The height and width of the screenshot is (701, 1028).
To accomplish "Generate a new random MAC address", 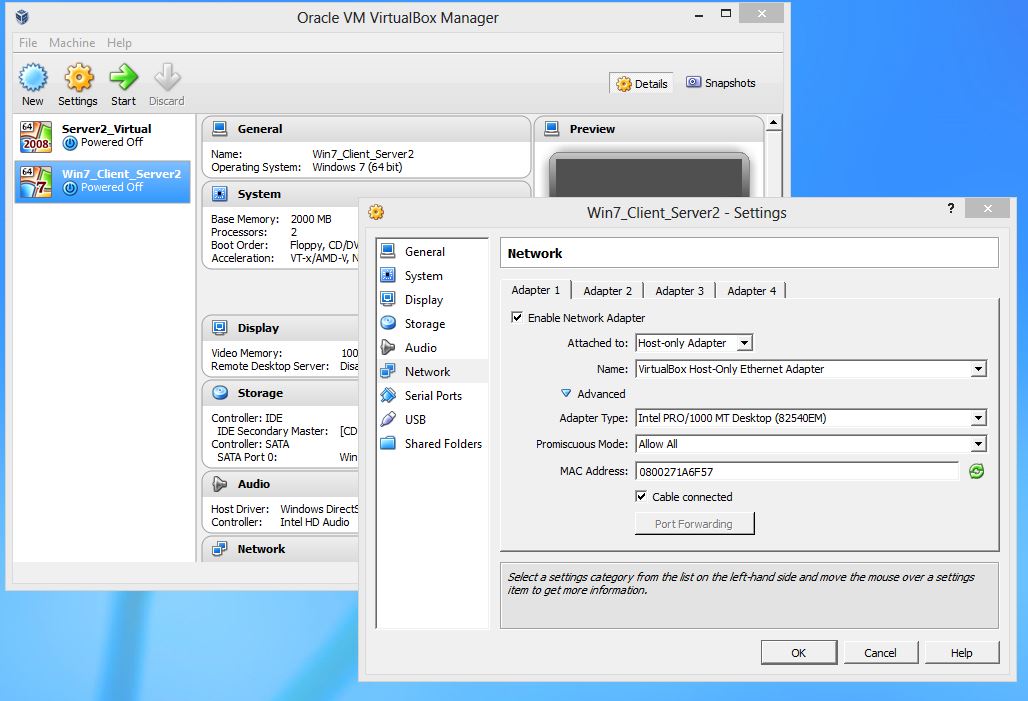I will point(976,471).
